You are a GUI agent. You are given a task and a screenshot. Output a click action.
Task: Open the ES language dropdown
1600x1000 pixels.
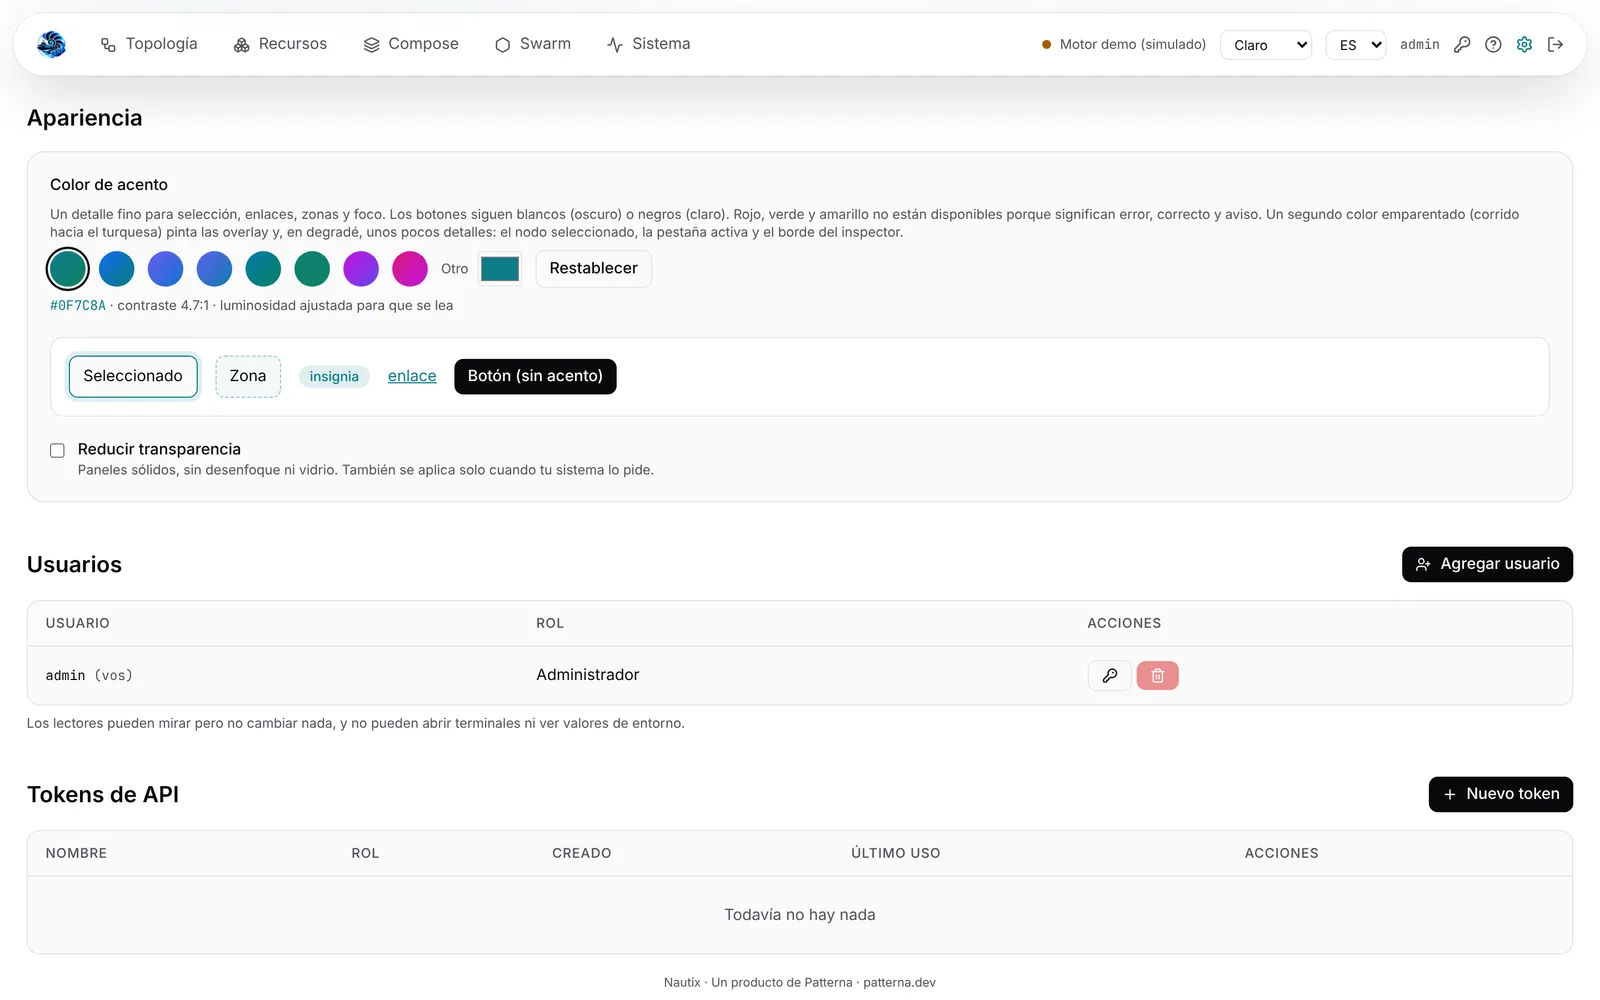[x=1356, y=45]
